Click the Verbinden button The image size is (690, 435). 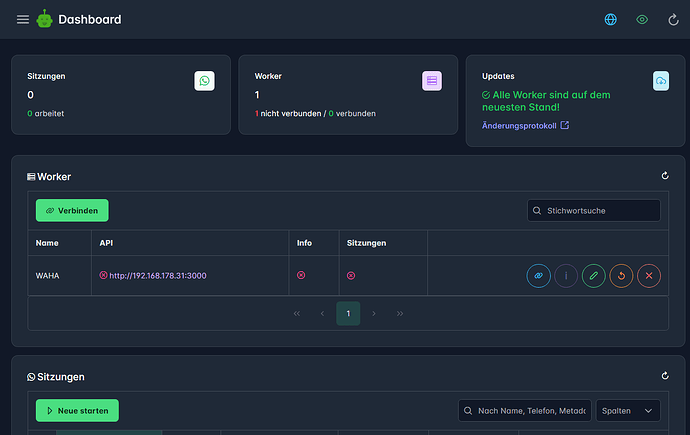(72, 211)
